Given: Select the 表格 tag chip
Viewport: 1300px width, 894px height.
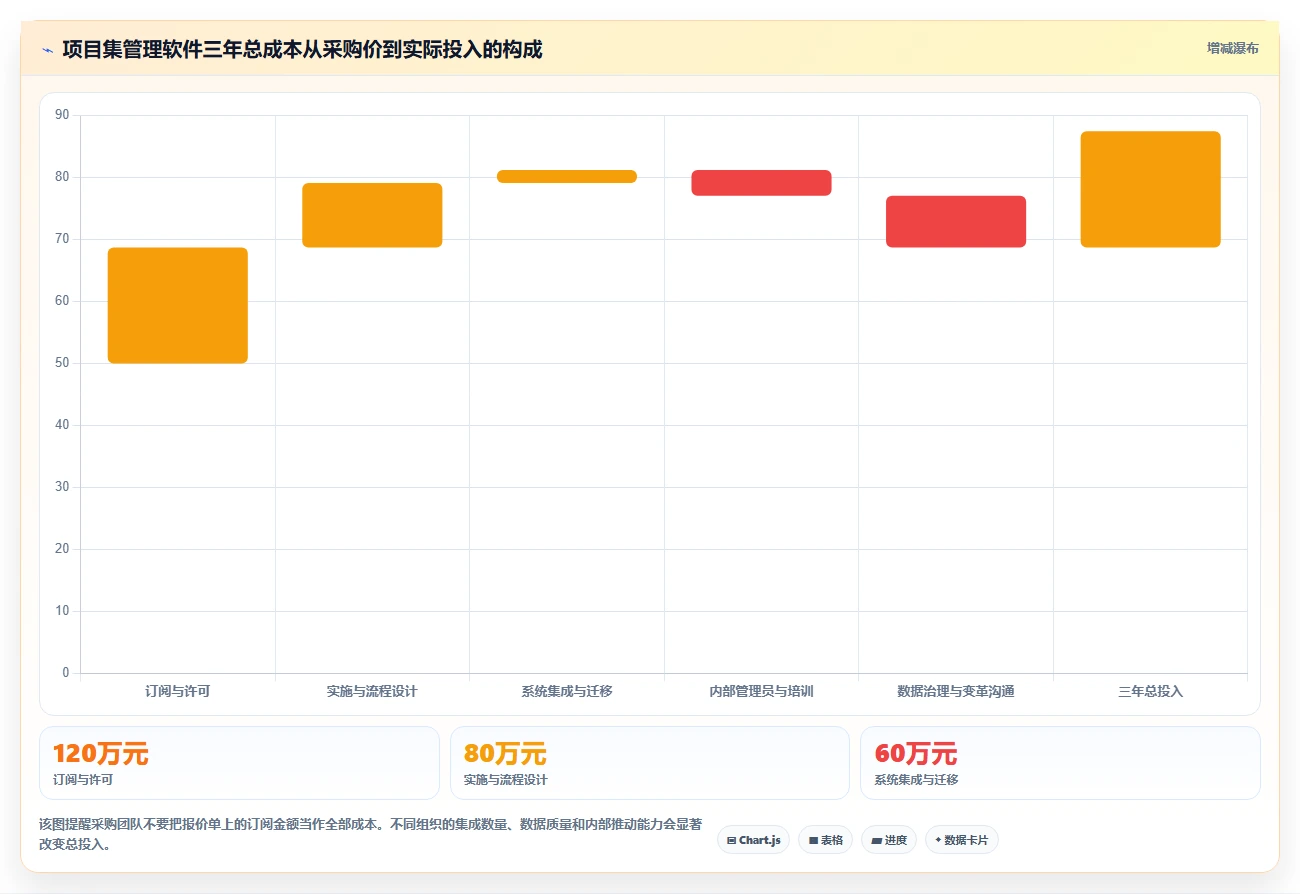Looking at the screenshot, I should coord(825,840).
